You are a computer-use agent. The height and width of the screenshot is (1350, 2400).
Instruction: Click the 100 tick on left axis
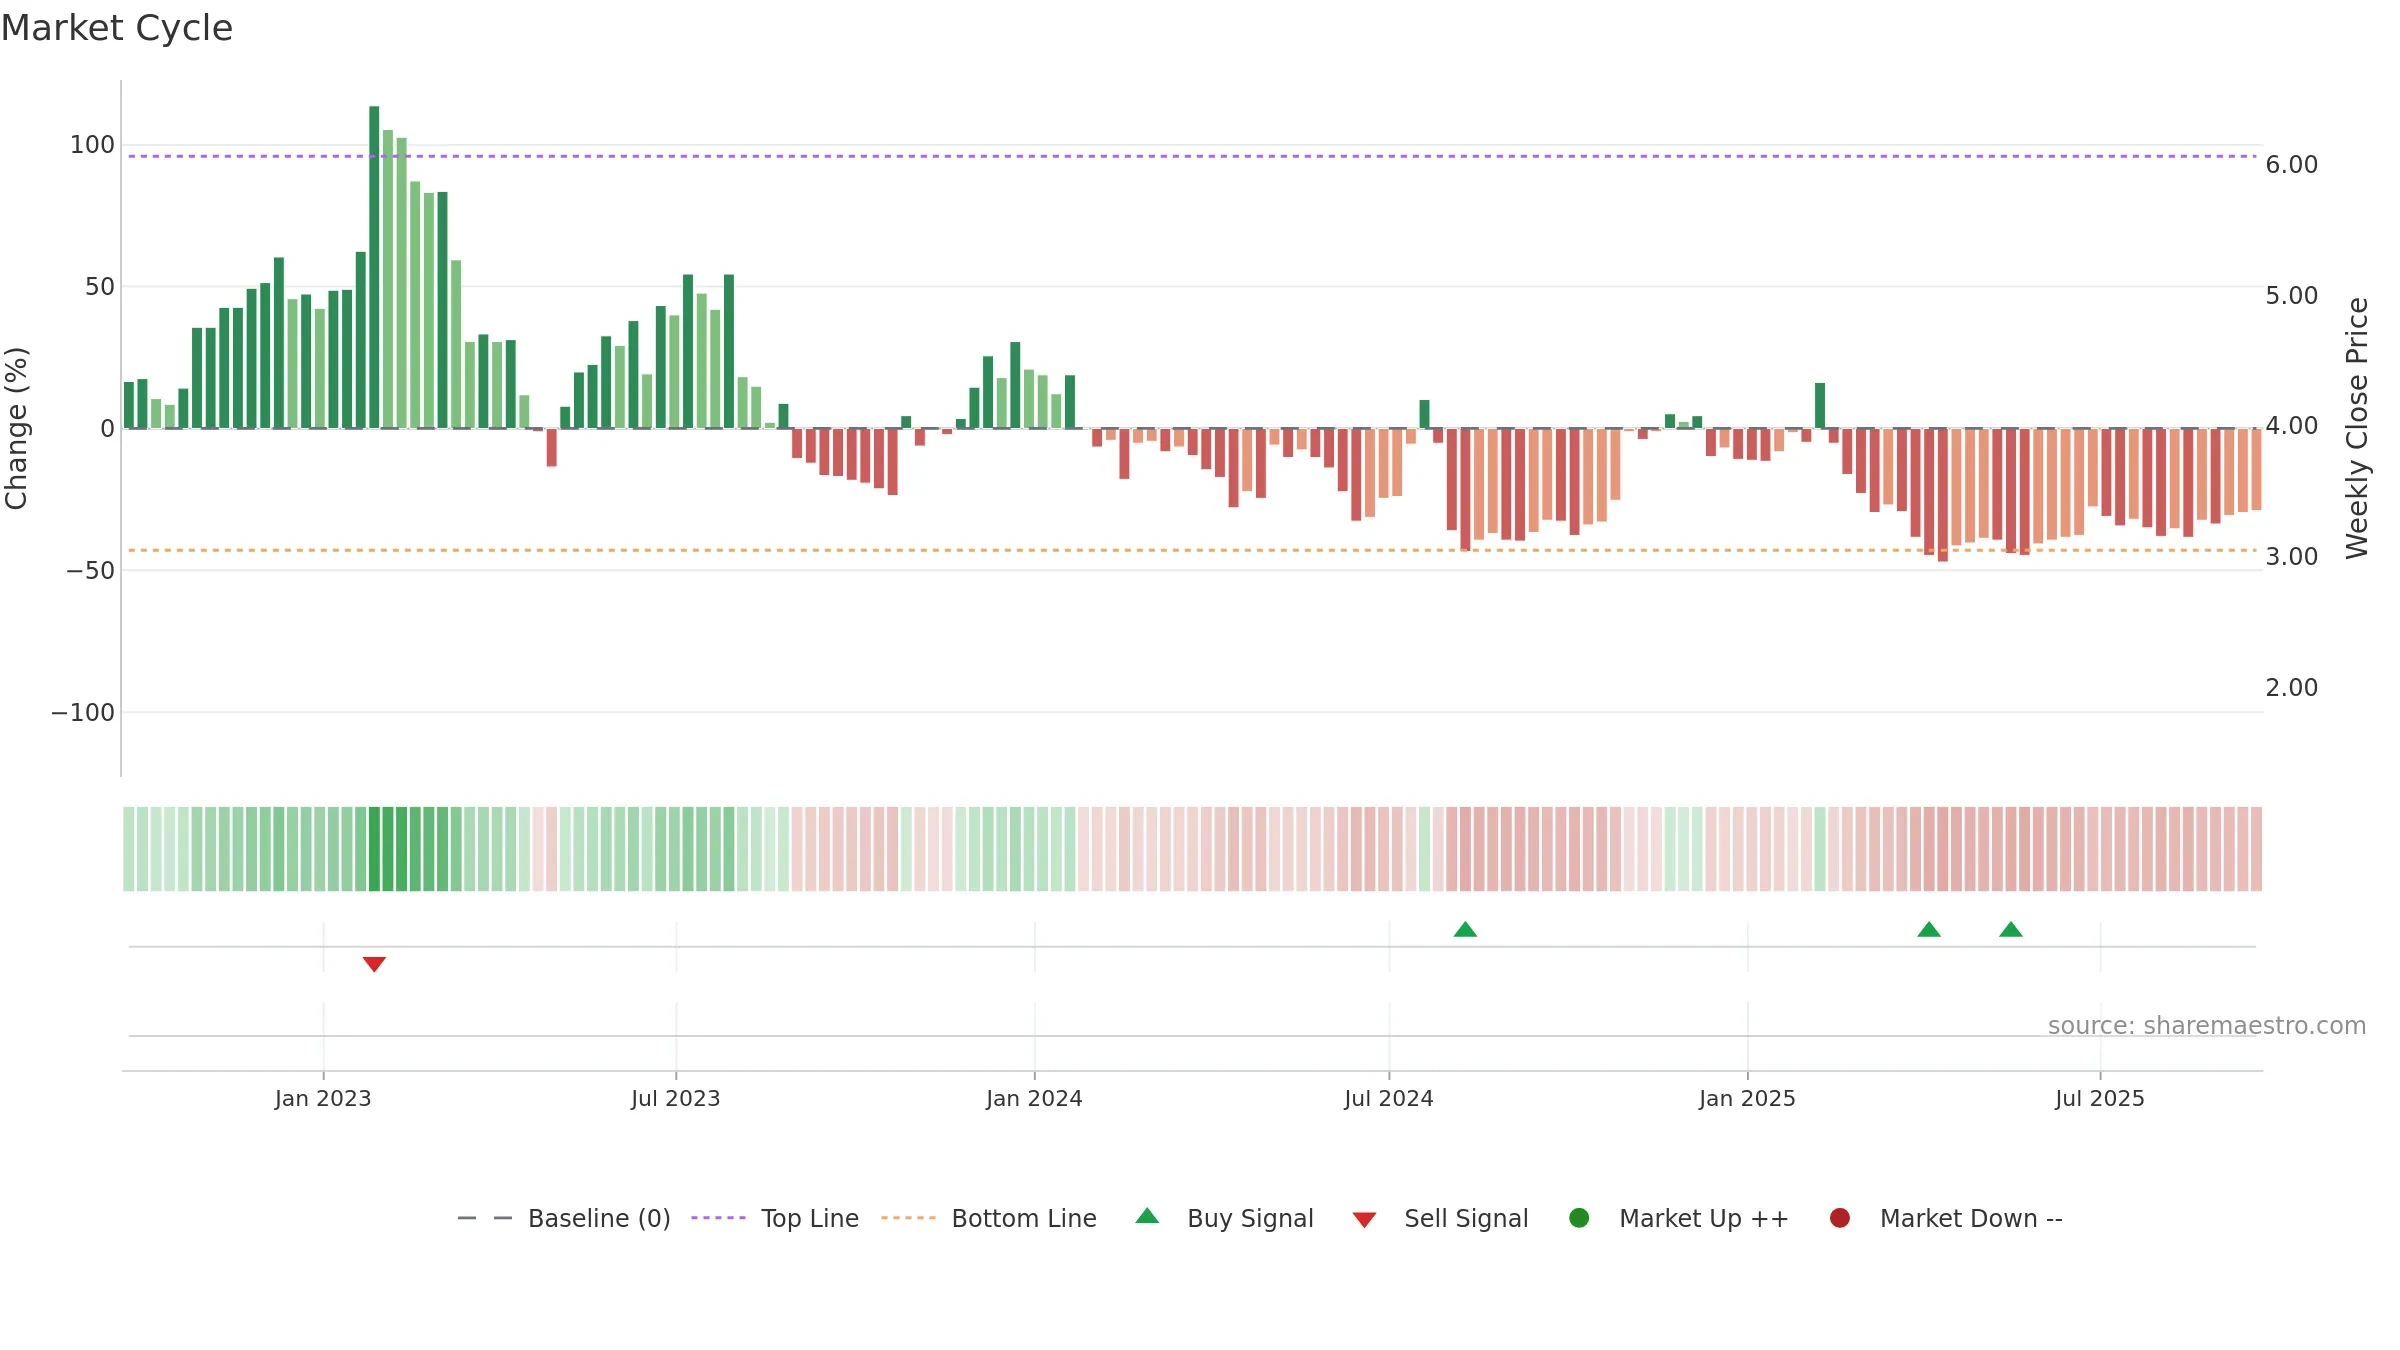click(92, 145)
